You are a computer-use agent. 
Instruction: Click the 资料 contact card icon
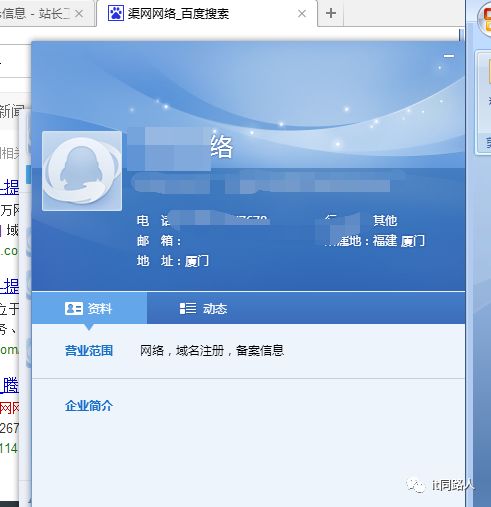pos(74,309)
